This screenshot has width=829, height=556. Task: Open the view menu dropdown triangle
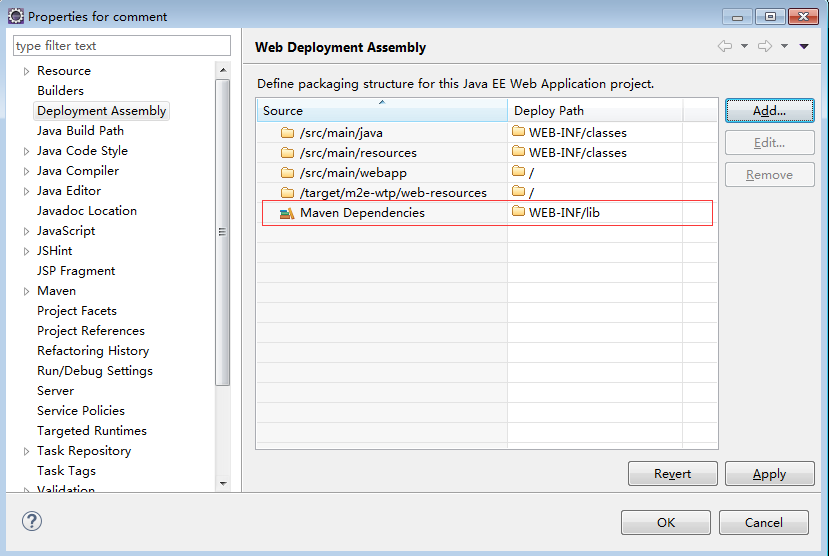(804, 47)
